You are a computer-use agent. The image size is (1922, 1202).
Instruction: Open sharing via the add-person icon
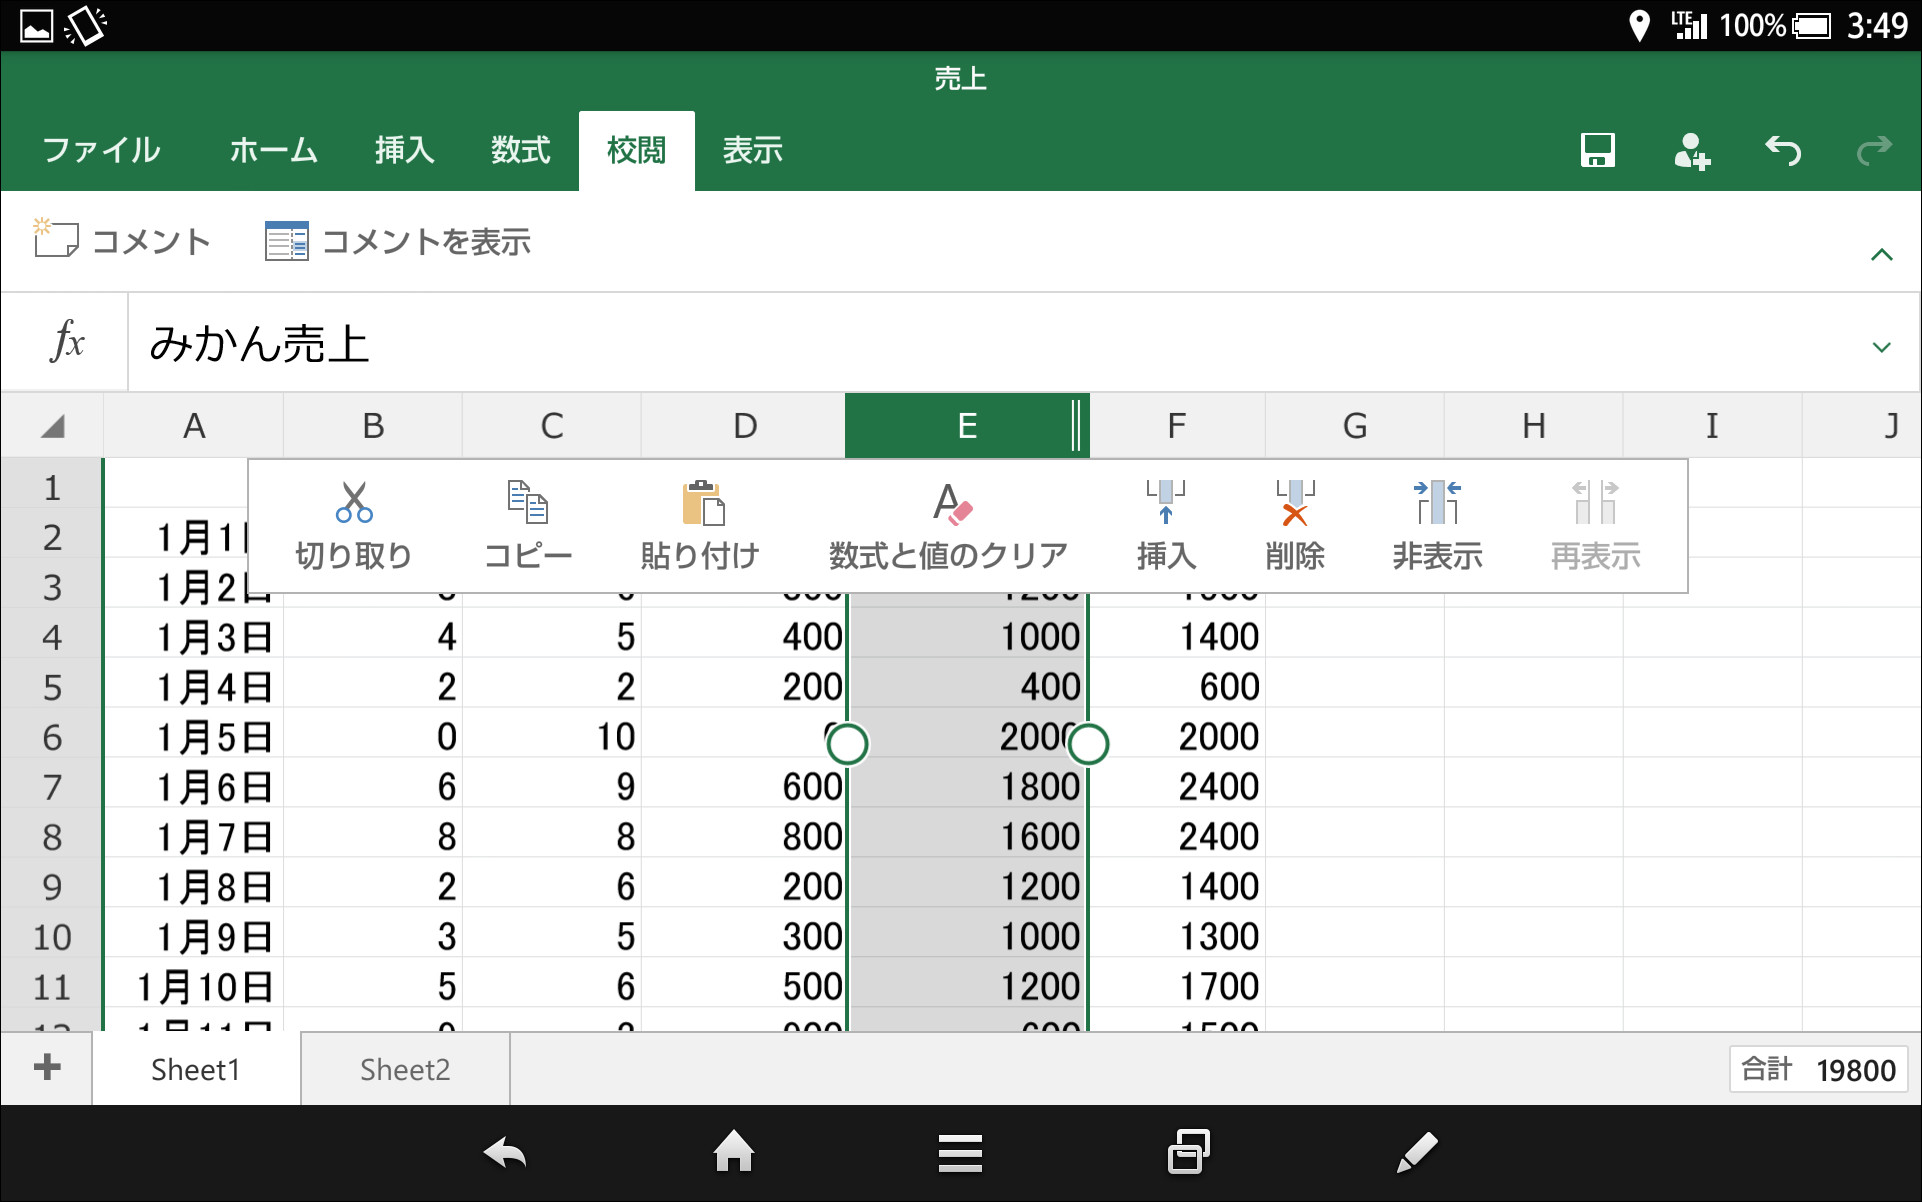coord(1692,150)
